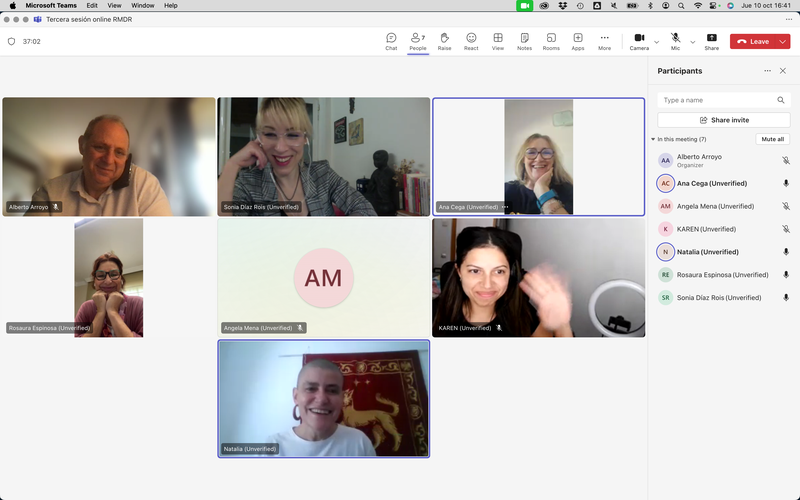The width and height of the screenshot is (800, 500).
Task: Open the View menu in menu bar
Action: click(114, 5)
